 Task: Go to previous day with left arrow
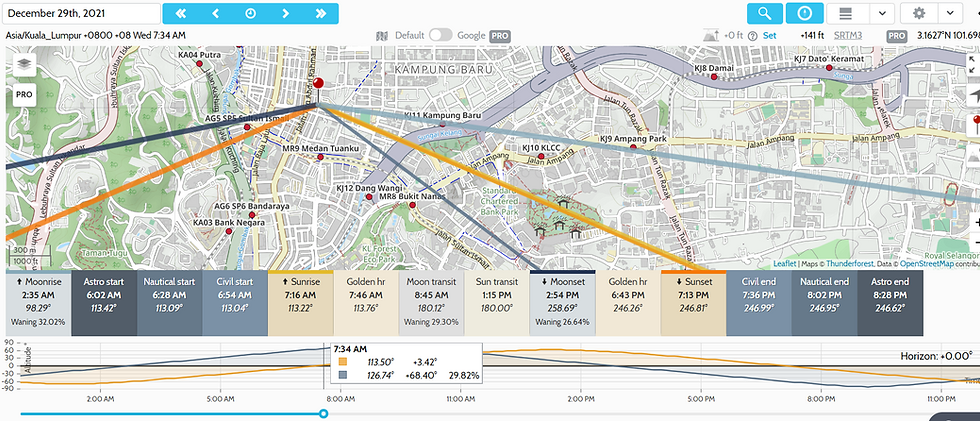[x=216, y=13]
